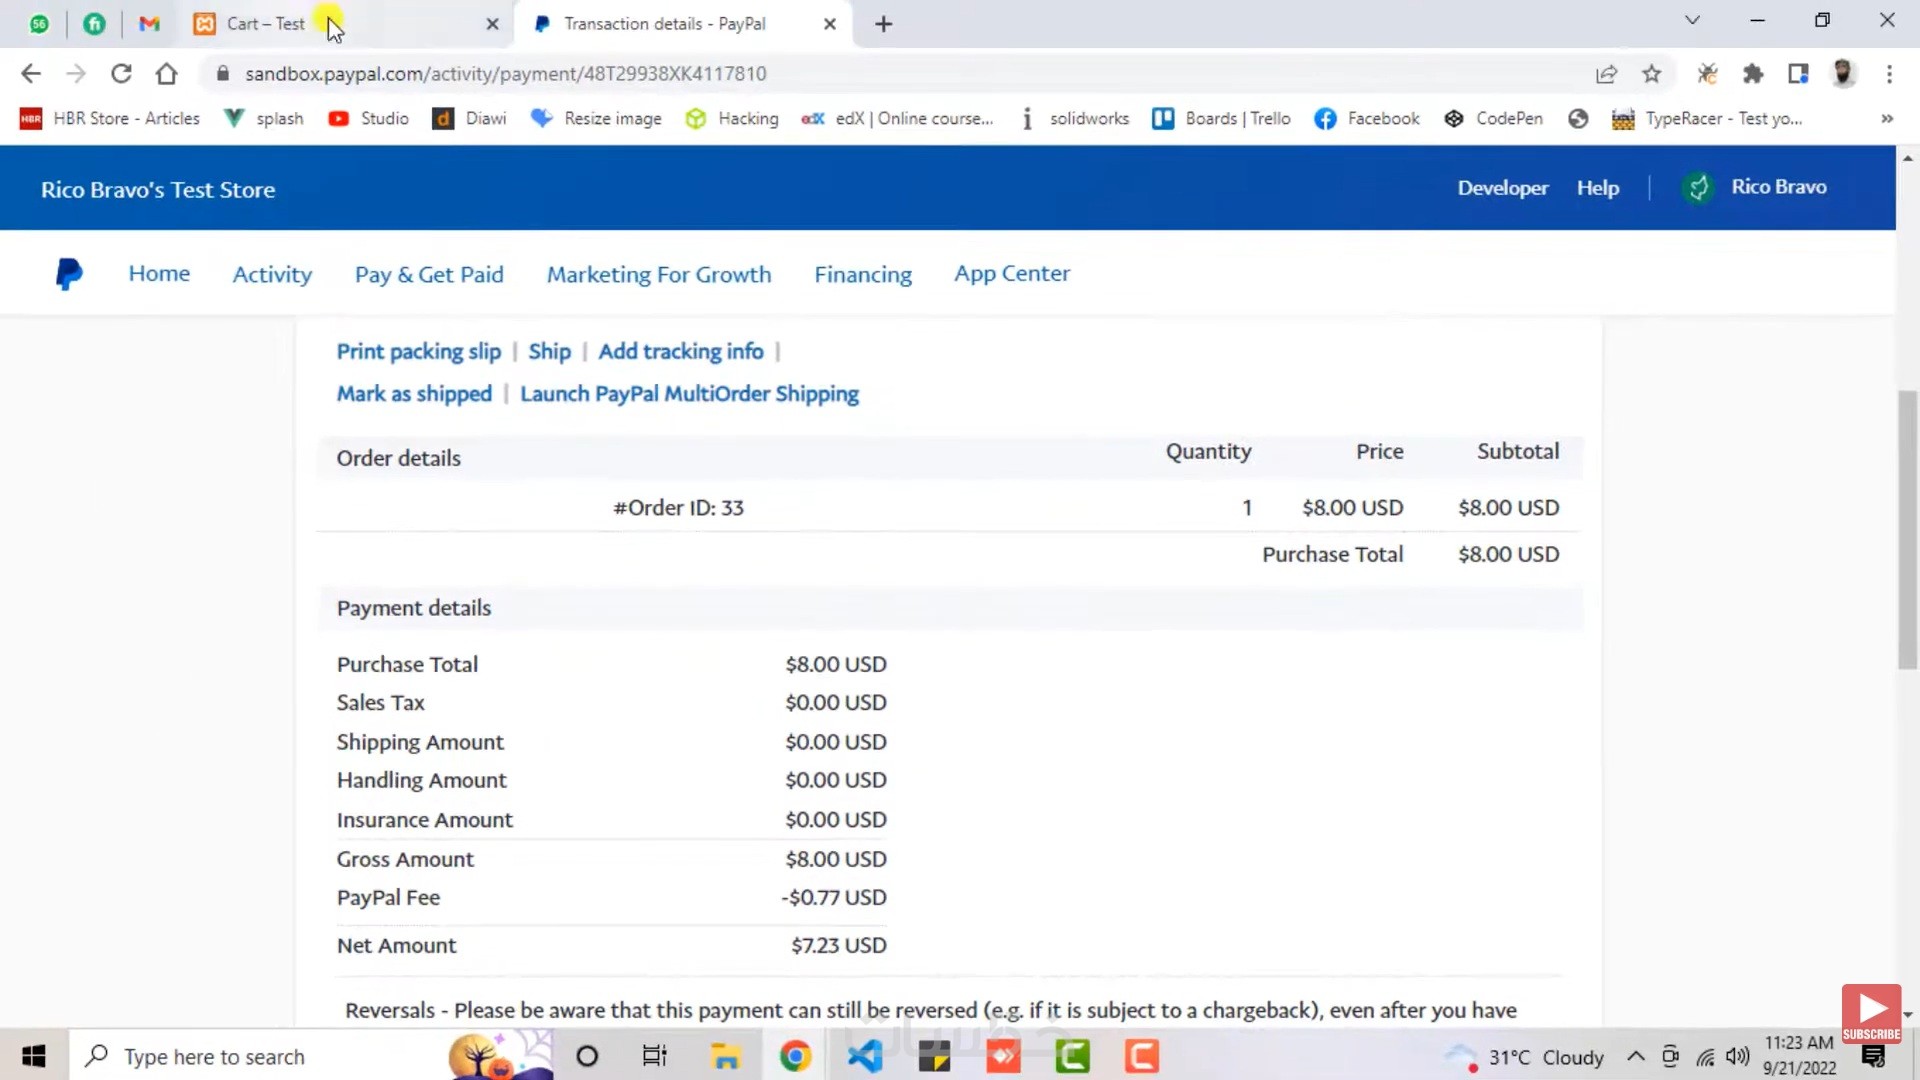Open the Activity menu item
The height and width of the screenshot is (1080, 1920).
(272, 274)
